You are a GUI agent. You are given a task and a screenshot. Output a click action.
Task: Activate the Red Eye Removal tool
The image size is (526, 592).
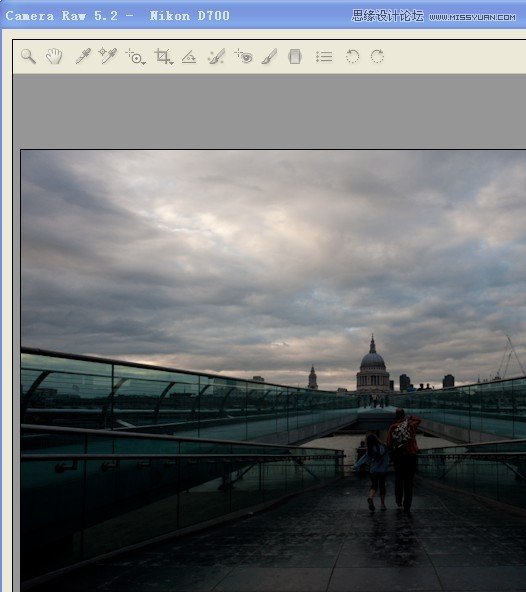coord(243,56)
